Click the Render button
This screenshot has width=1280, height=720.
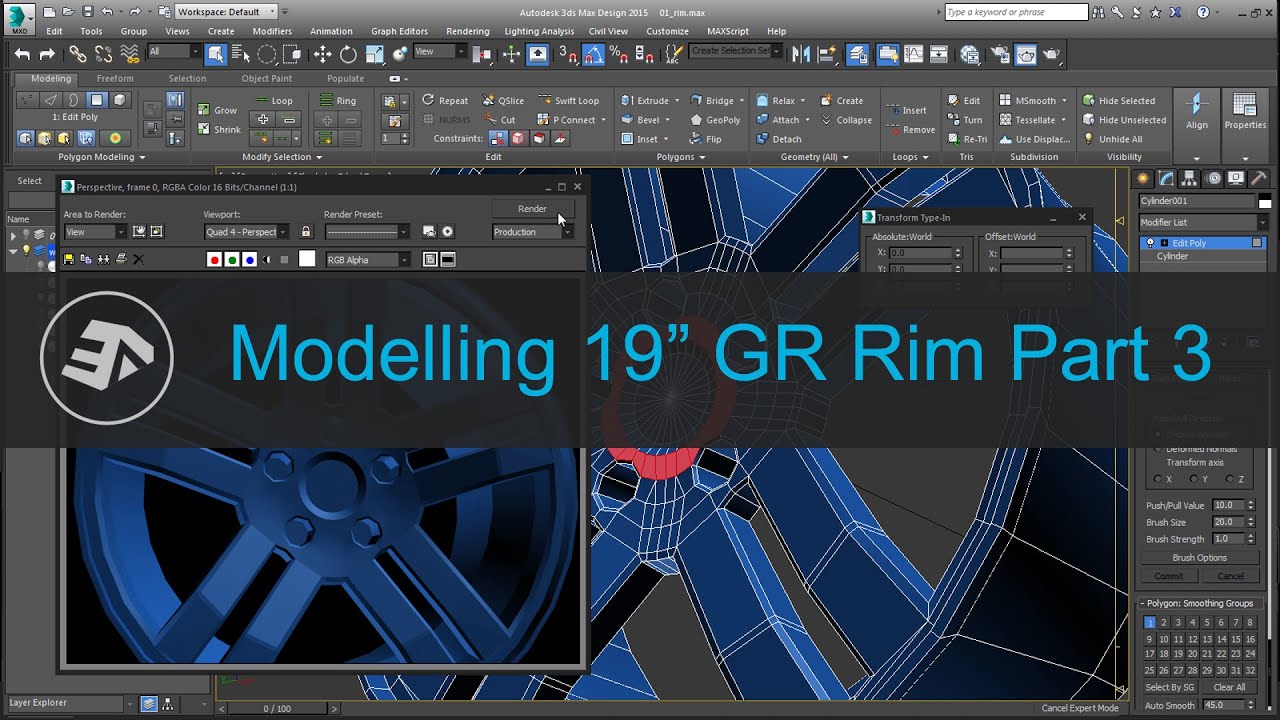532,209
